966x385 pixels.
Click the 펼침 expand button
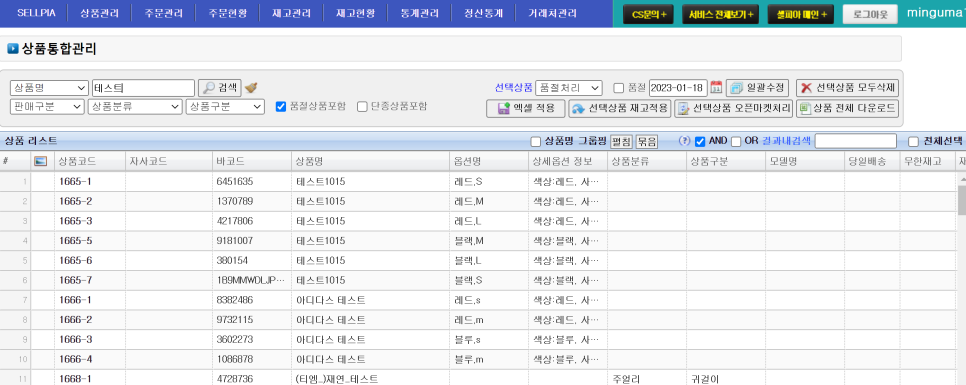coord(621,142)
